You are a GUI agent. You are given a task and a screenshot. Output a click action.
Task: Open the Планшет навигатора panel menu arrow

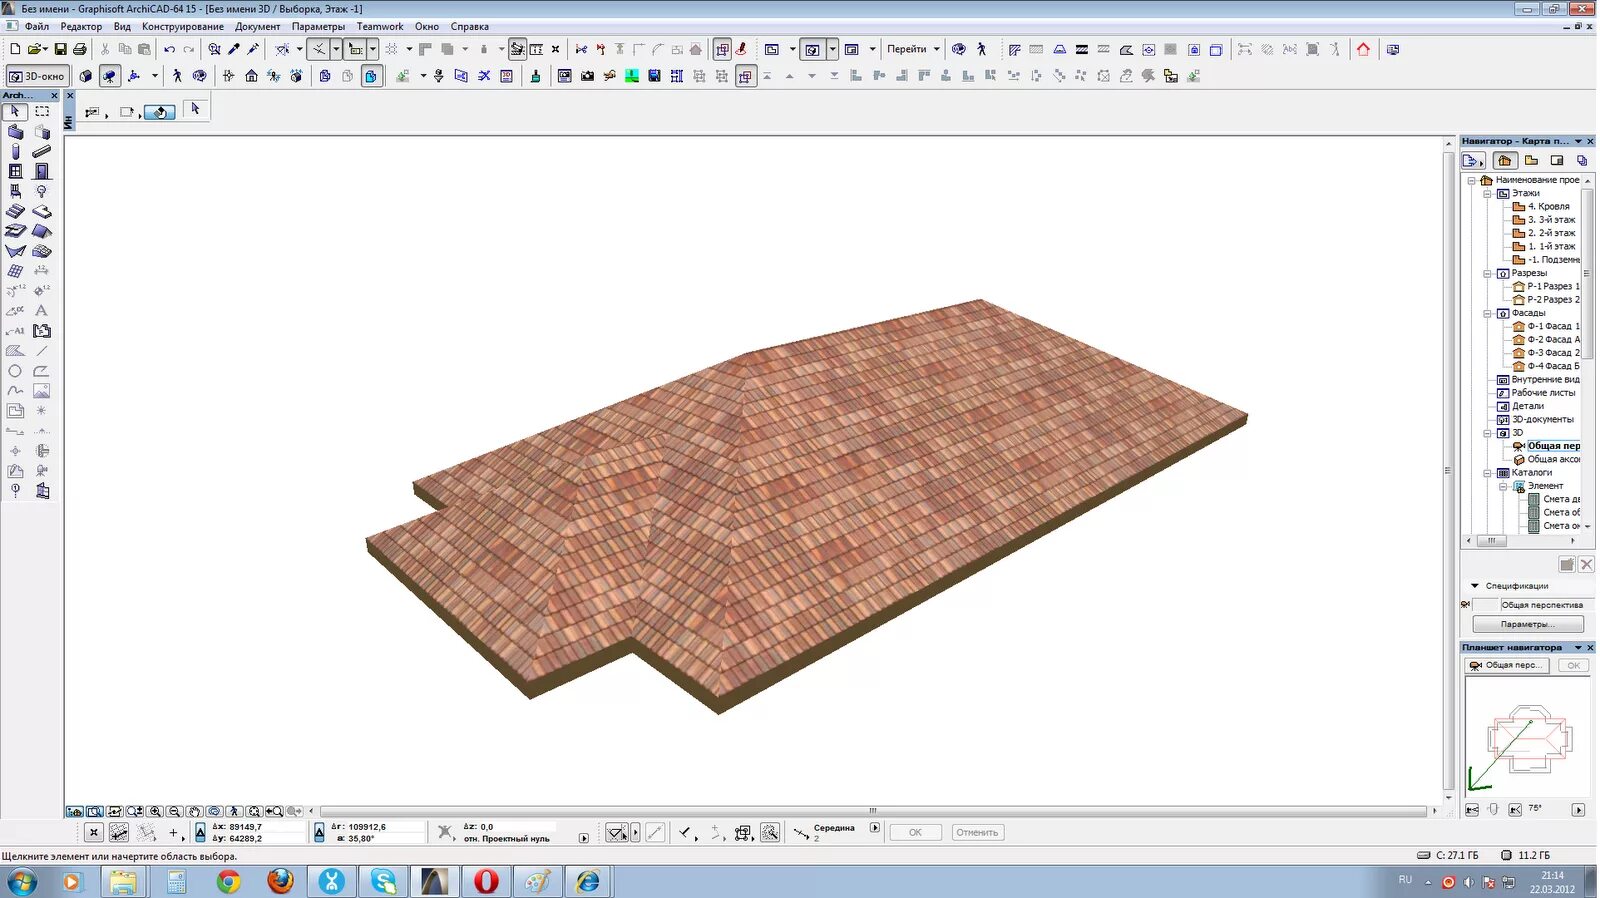tap(1578, 648)
